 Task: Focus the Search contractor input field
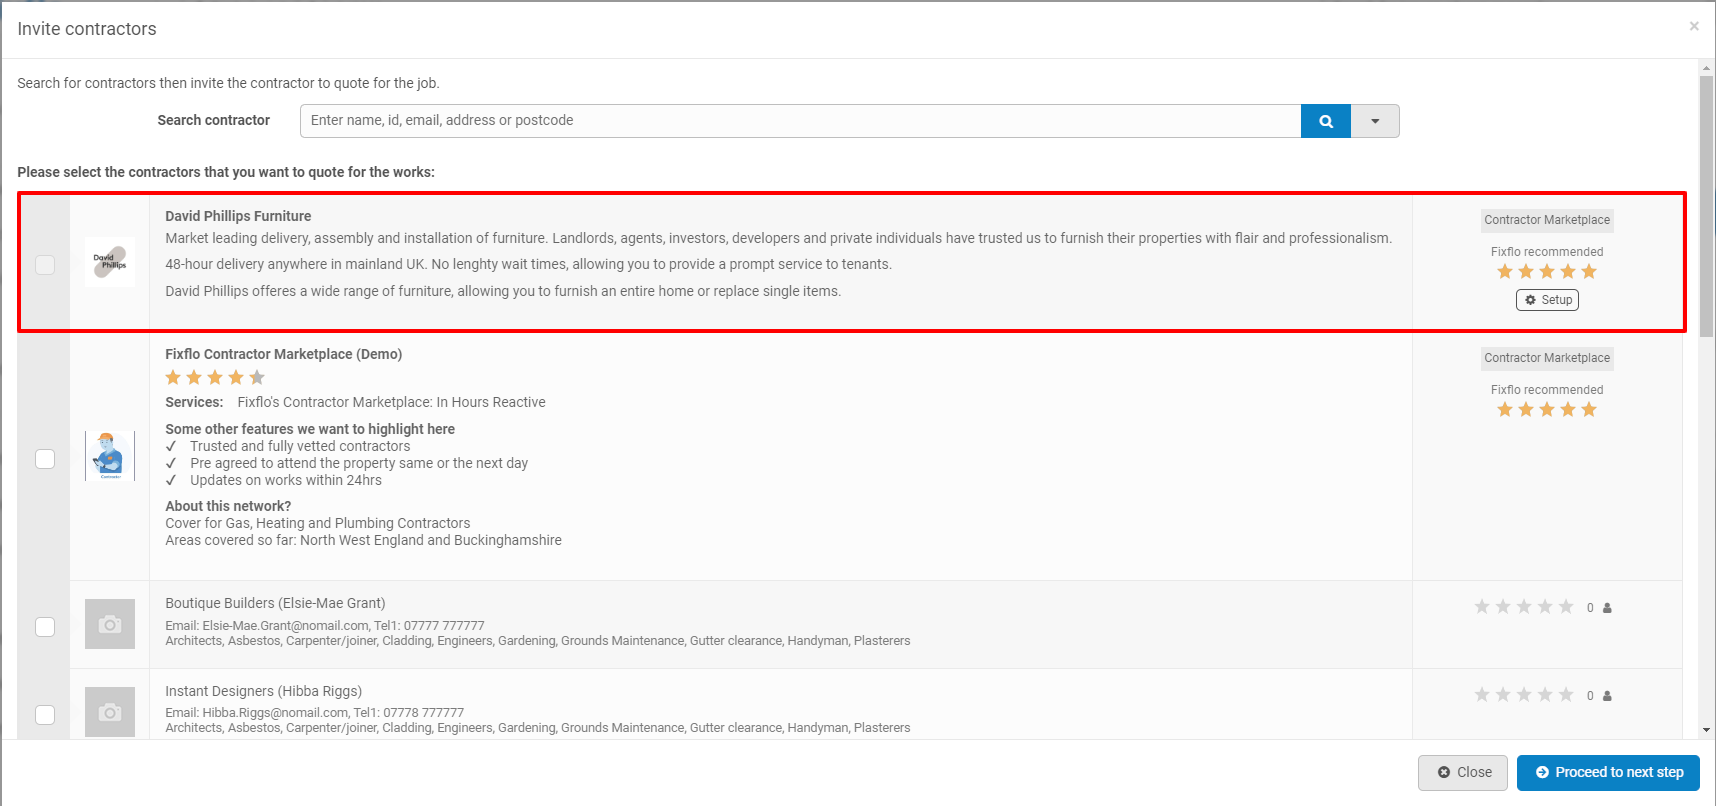point(800,121)
